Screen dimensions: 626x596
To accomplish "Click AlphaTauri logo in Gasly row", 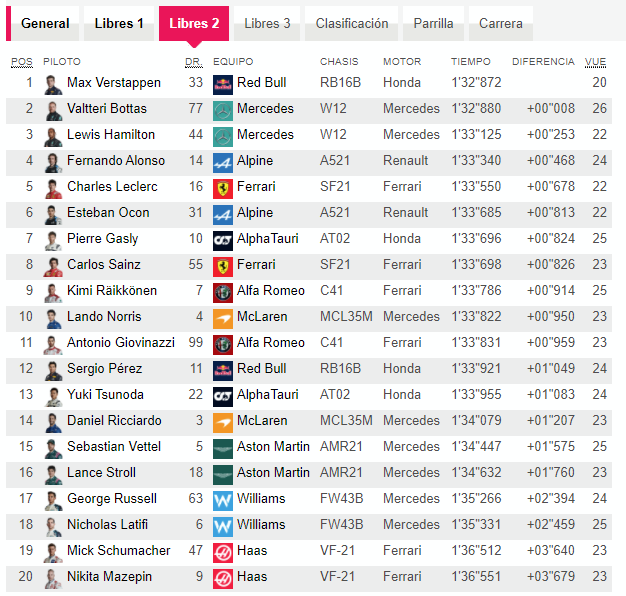I will click(223, 240).
